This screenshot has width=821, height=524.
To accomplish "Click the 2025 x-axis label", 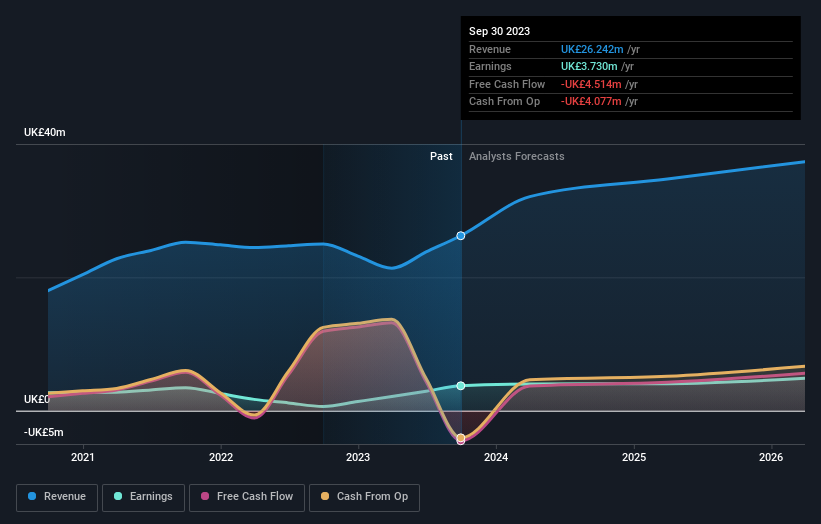I will (x=634, y=458).
